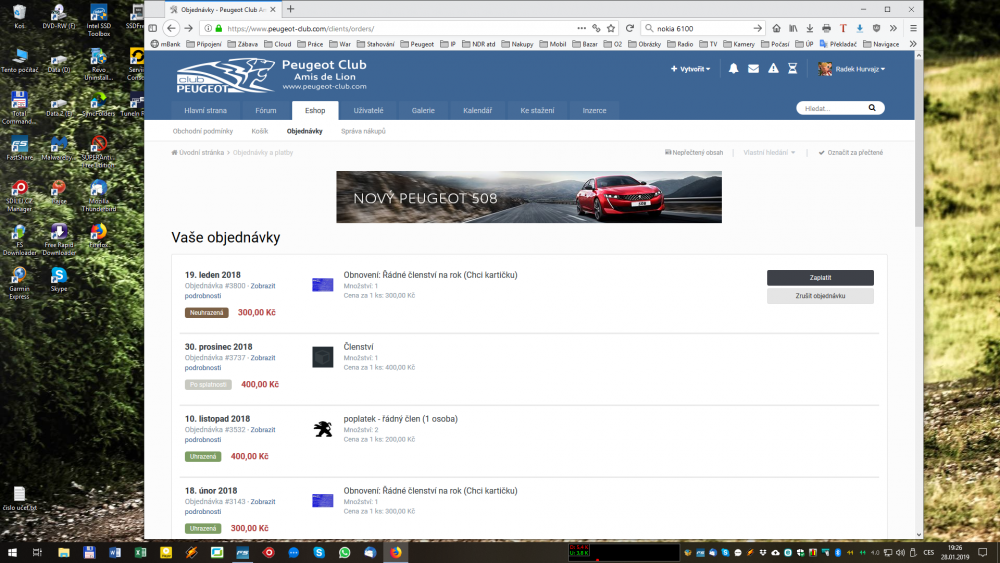Reload the page with refresh icon
This screenshot has width=1000, height=563.
pyautogui.click(x=629, y=28)
